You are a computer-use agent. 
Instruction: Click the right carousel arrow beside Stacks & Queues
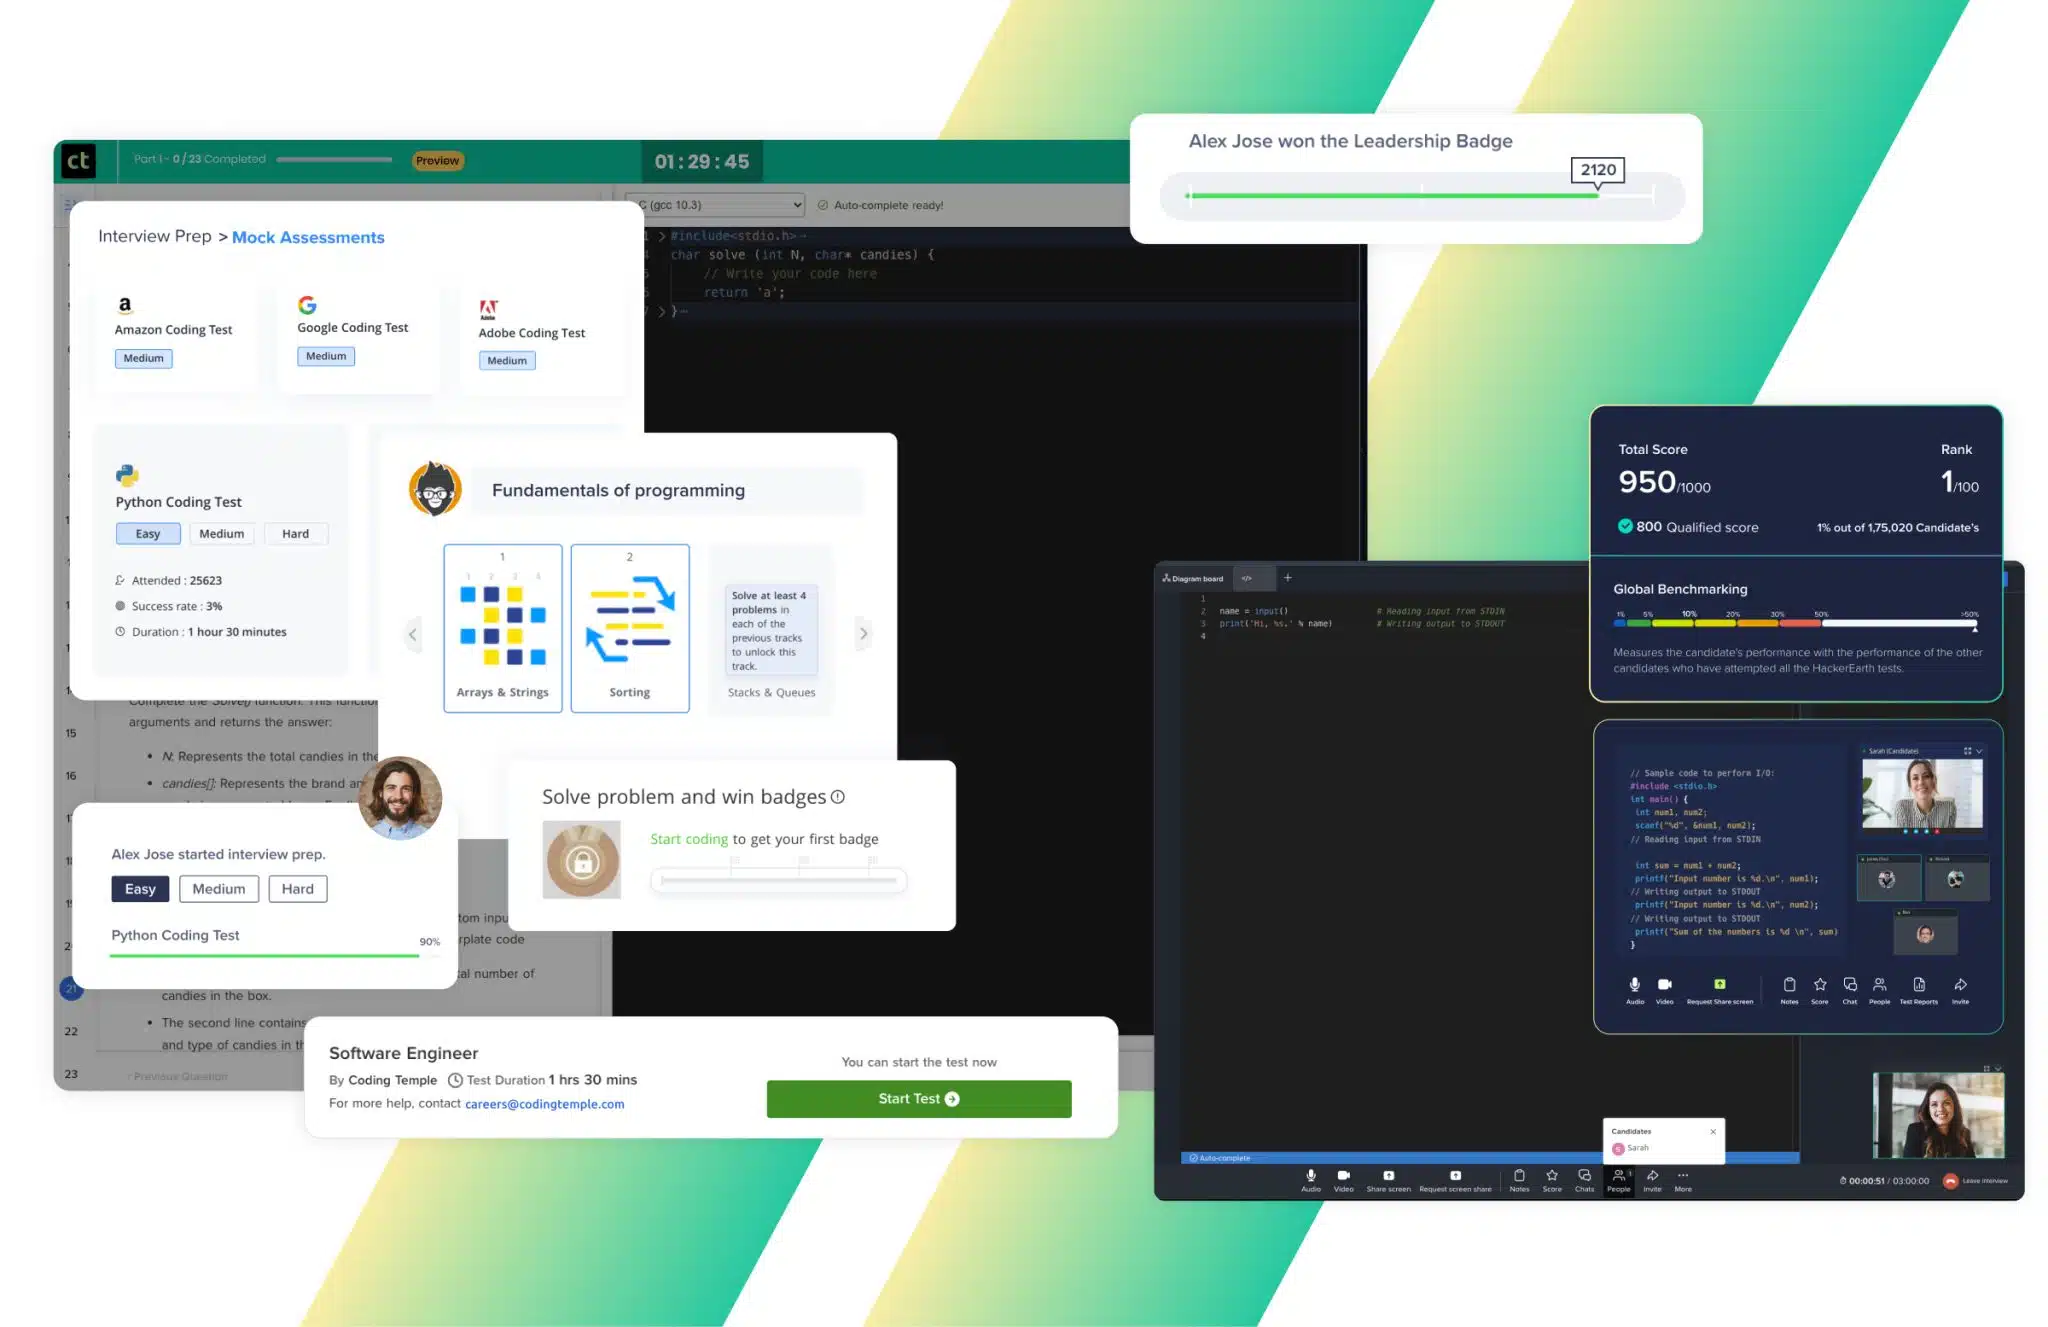tap(864, 634)
